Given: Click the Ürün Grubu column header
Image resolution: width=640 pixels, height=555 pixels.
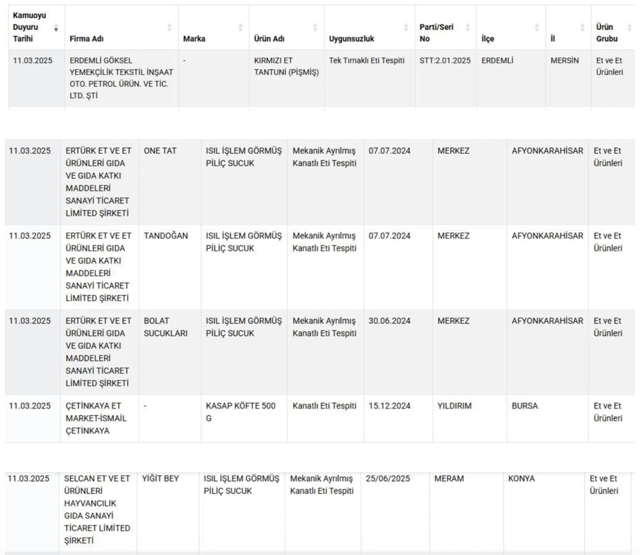Looking at the screenshot, I should pos(605,32).
